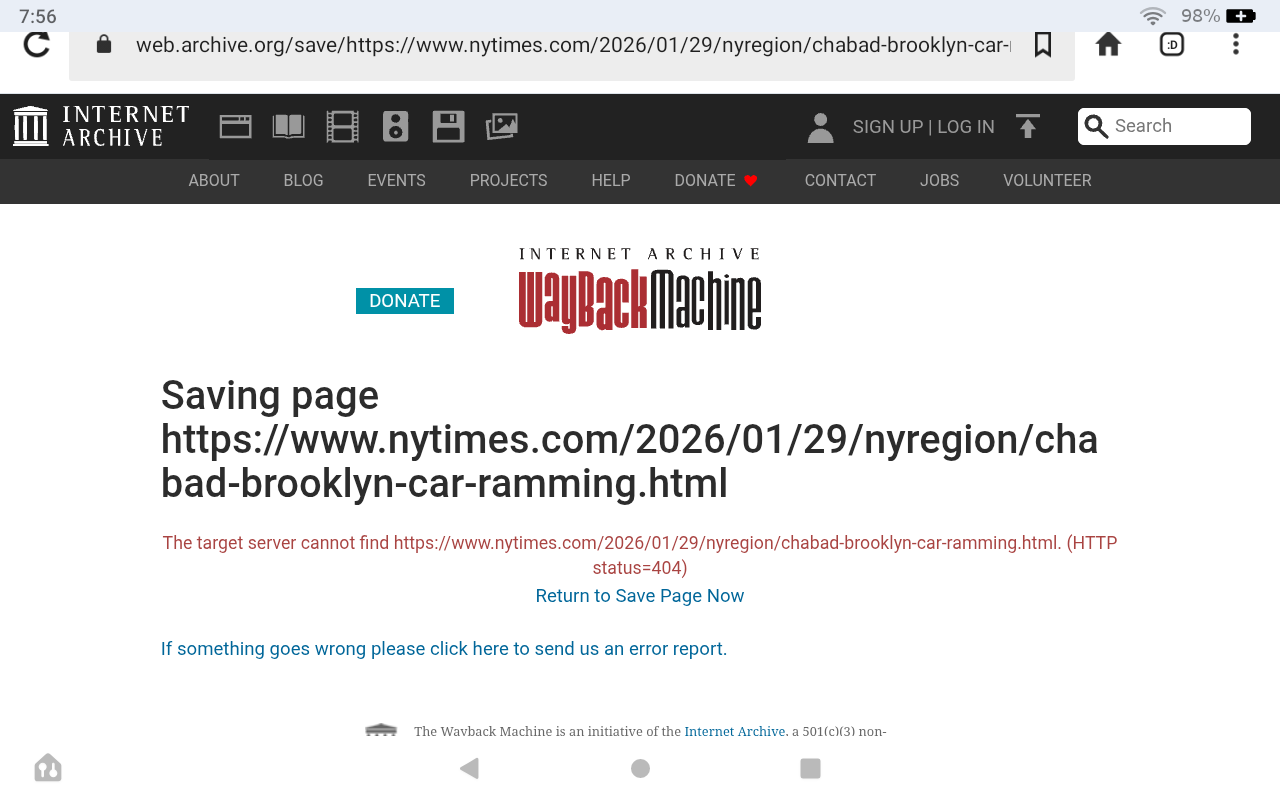Open the ABOUT menu item
The image size is (1280, 800).
(214, 181)
